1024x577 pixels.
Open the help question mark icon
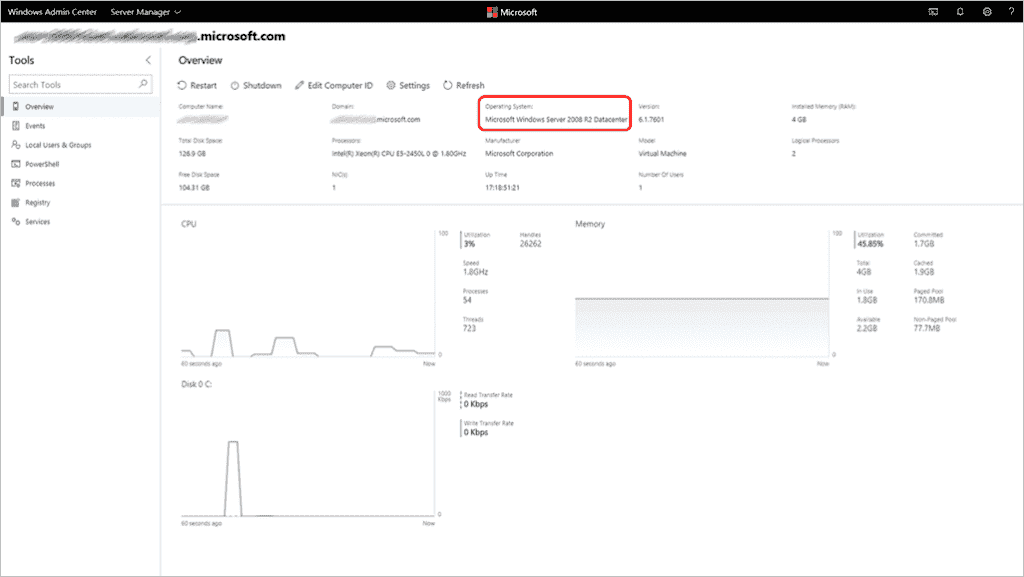(x=1009, y=12)
